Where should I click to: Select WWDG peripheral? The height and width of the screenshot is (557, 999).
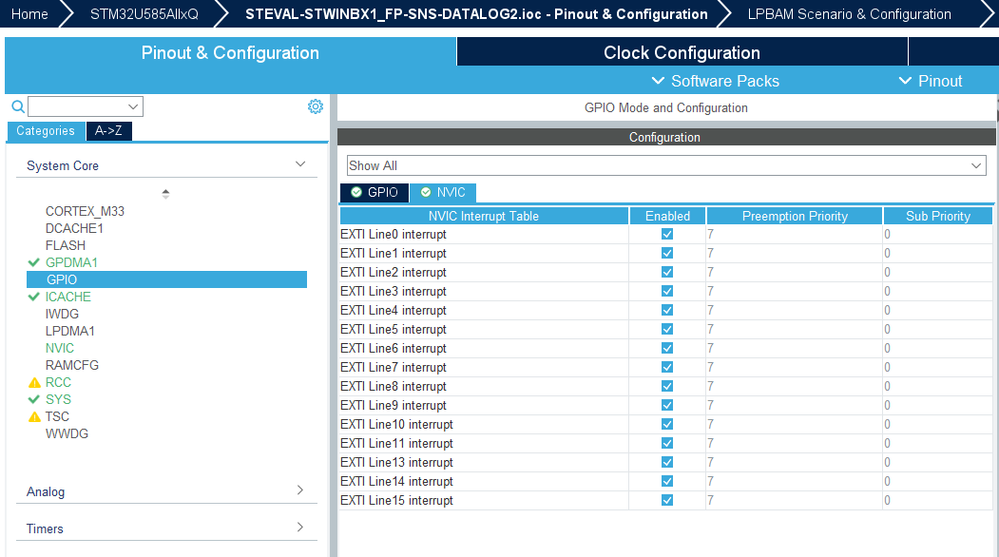pyautogui.click(x=66, y=433)
